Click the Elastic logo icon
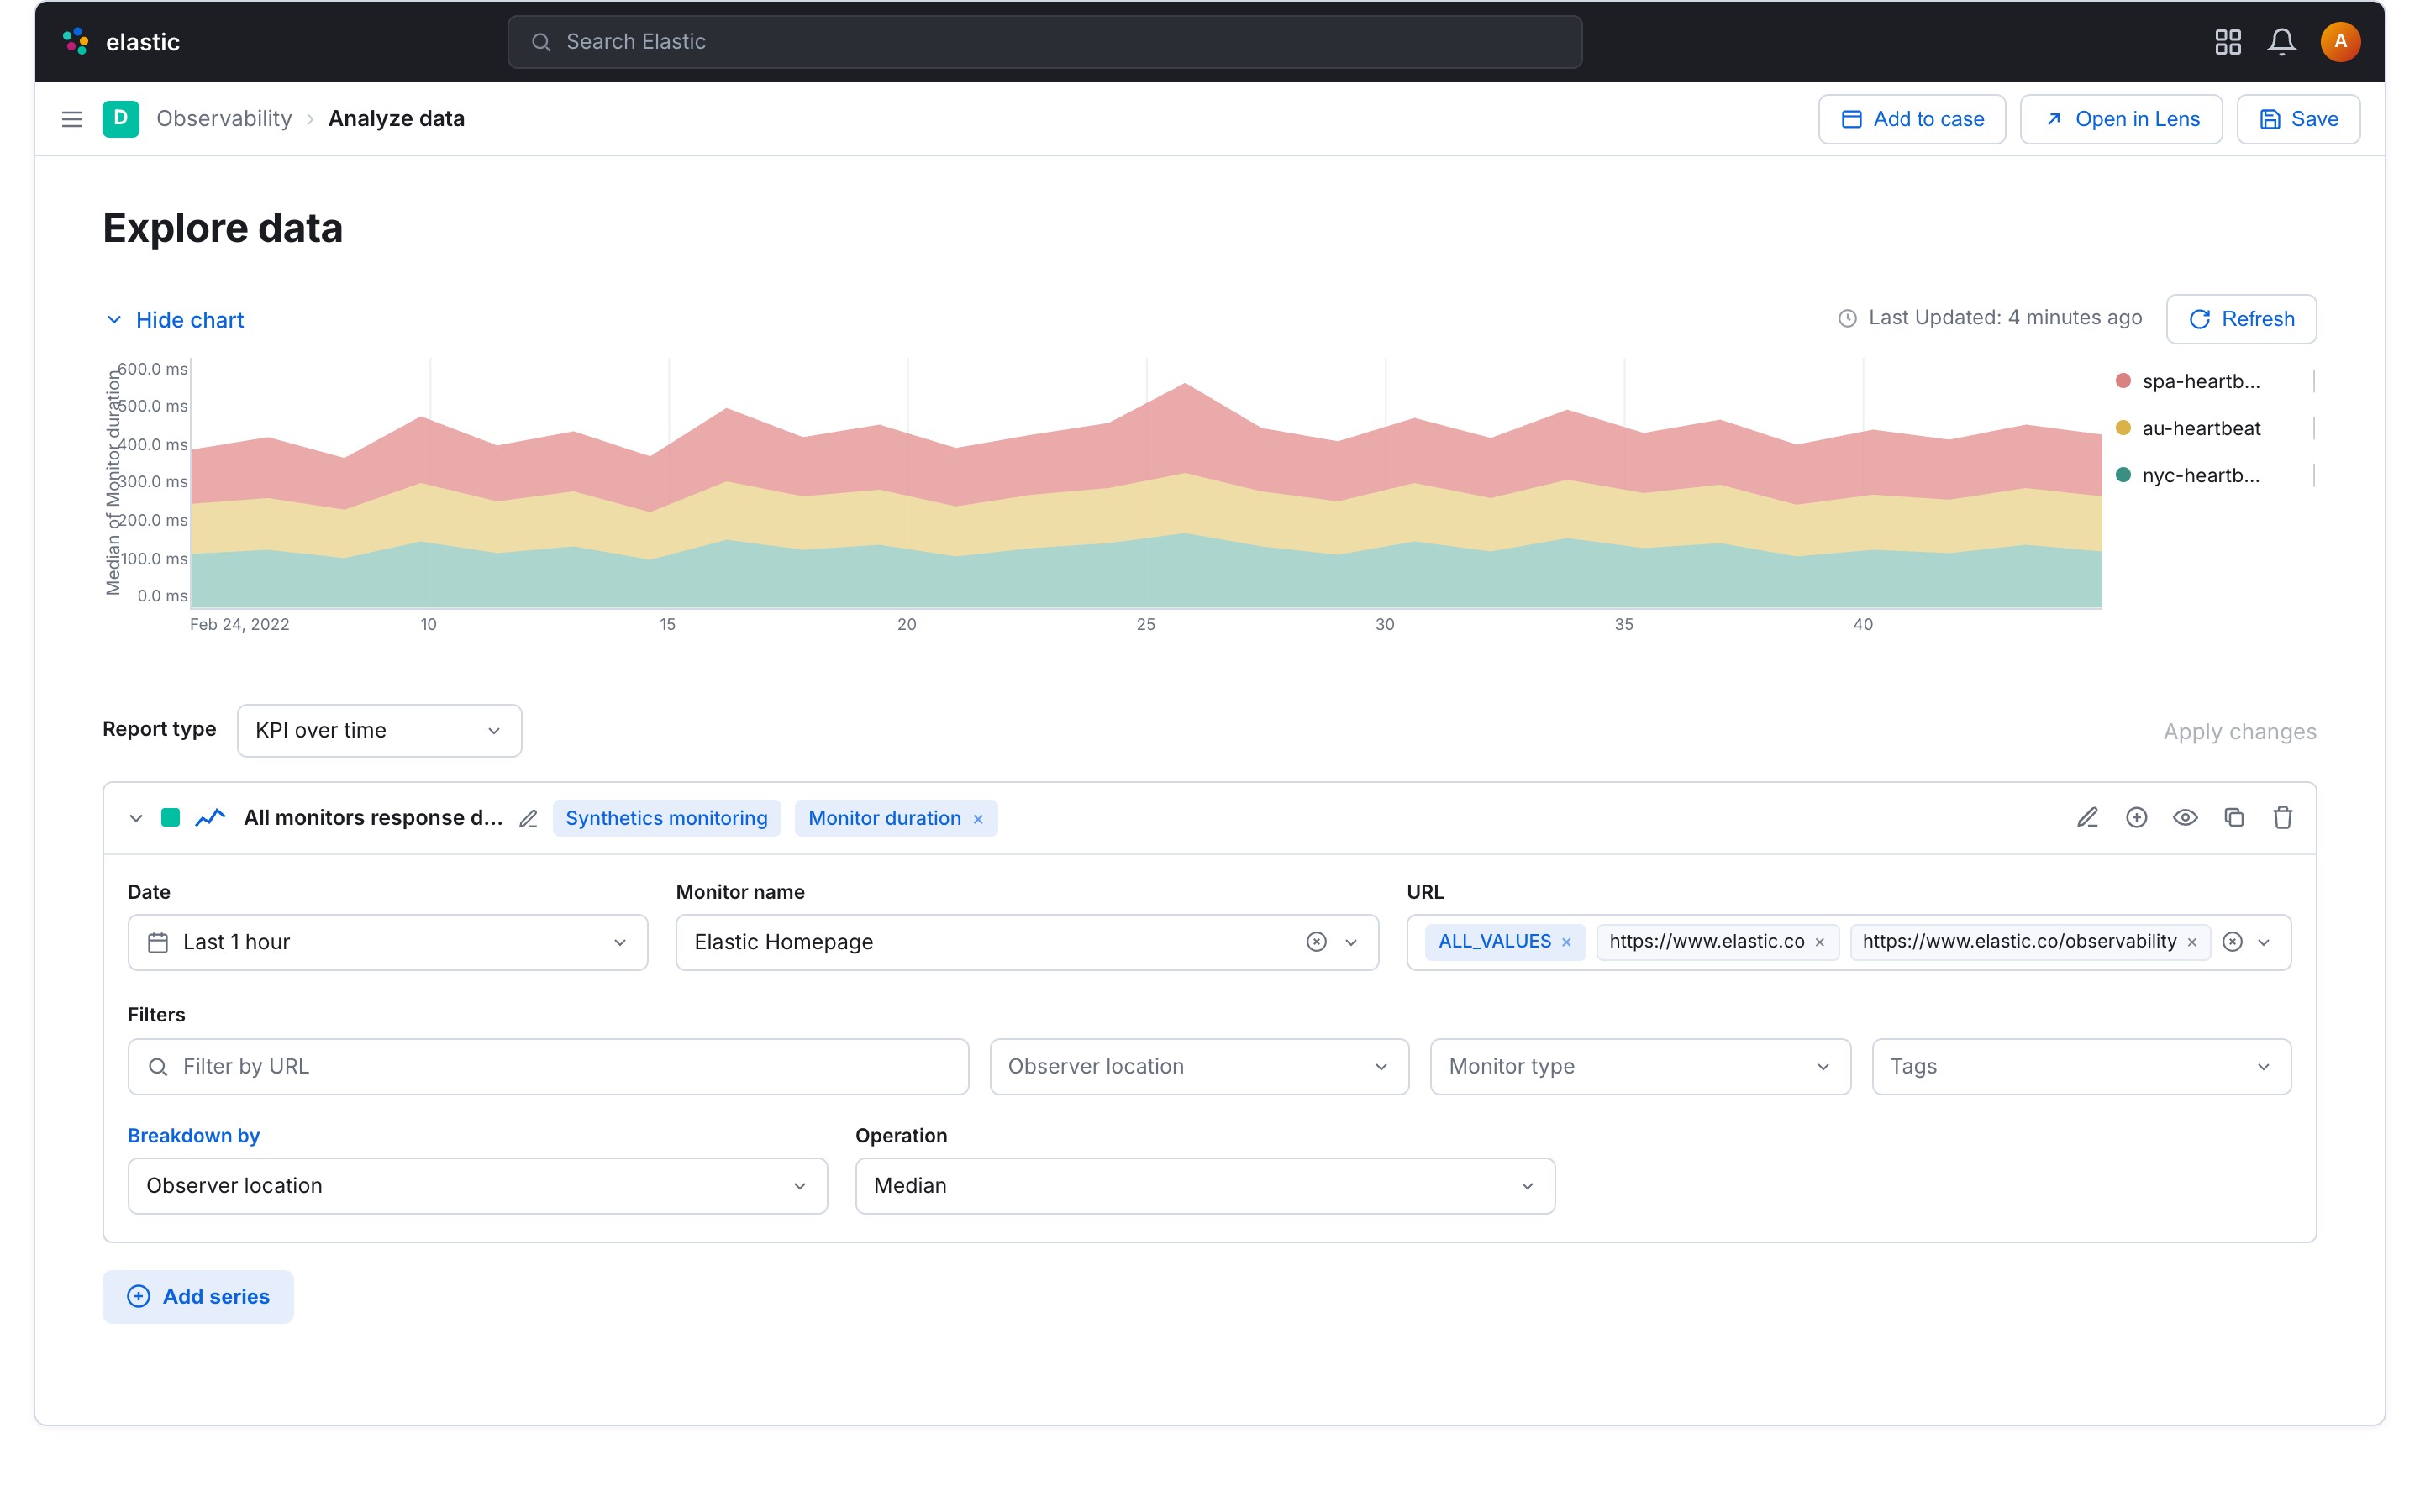2420x1512 pixels. click(76, 41)
